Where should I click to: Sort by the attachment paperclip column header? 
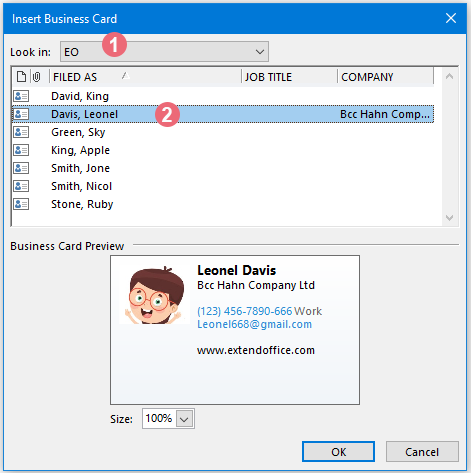pyautogui.click(x=37, y=77)
